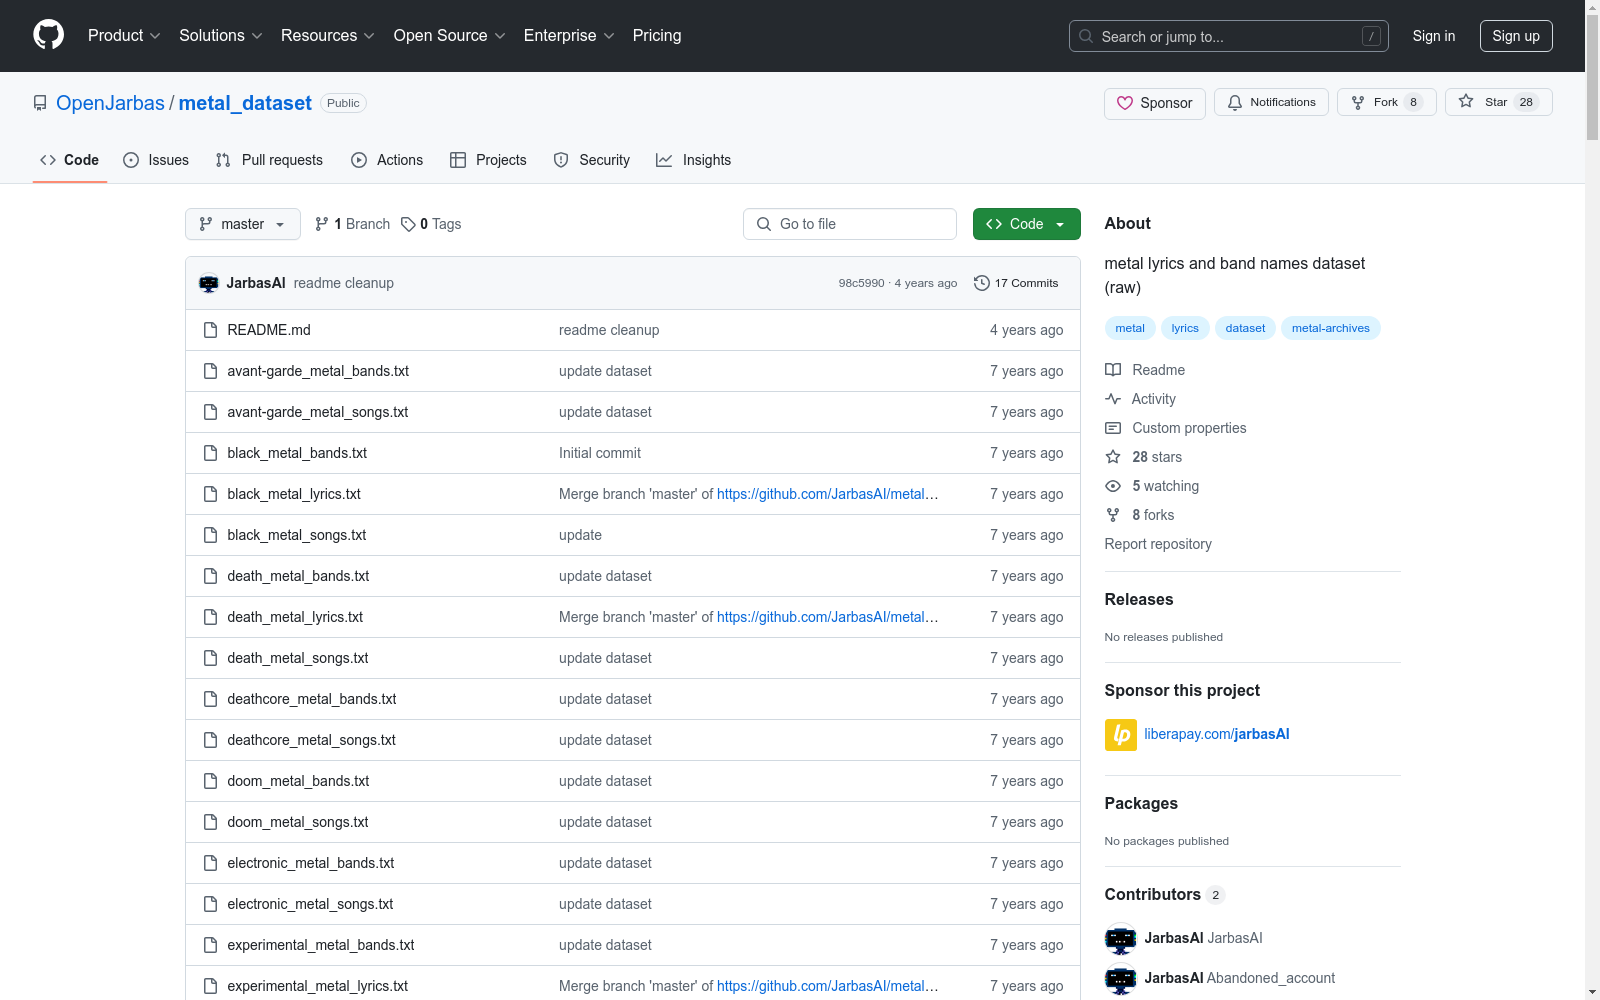Open the 98c5990 commit hash link

coord(862,283)
